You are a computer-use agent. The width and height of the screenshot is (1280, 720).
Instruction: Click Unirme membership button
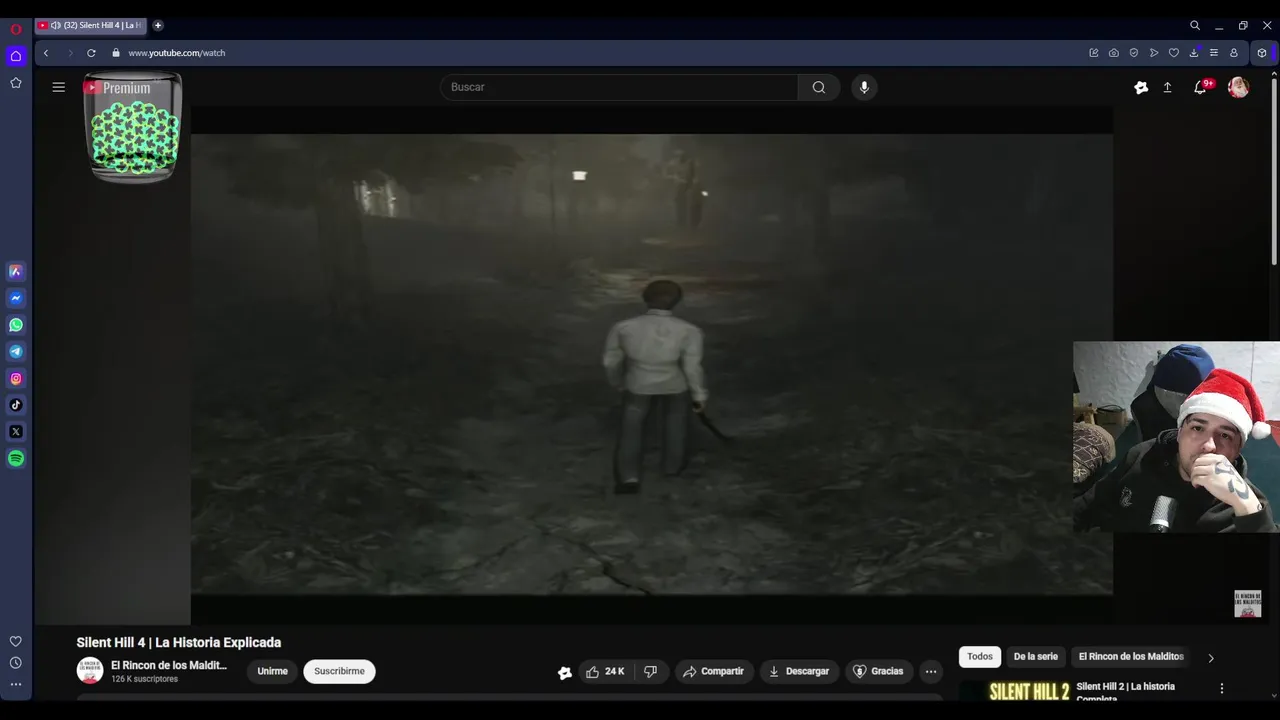[x=272, y=671]
